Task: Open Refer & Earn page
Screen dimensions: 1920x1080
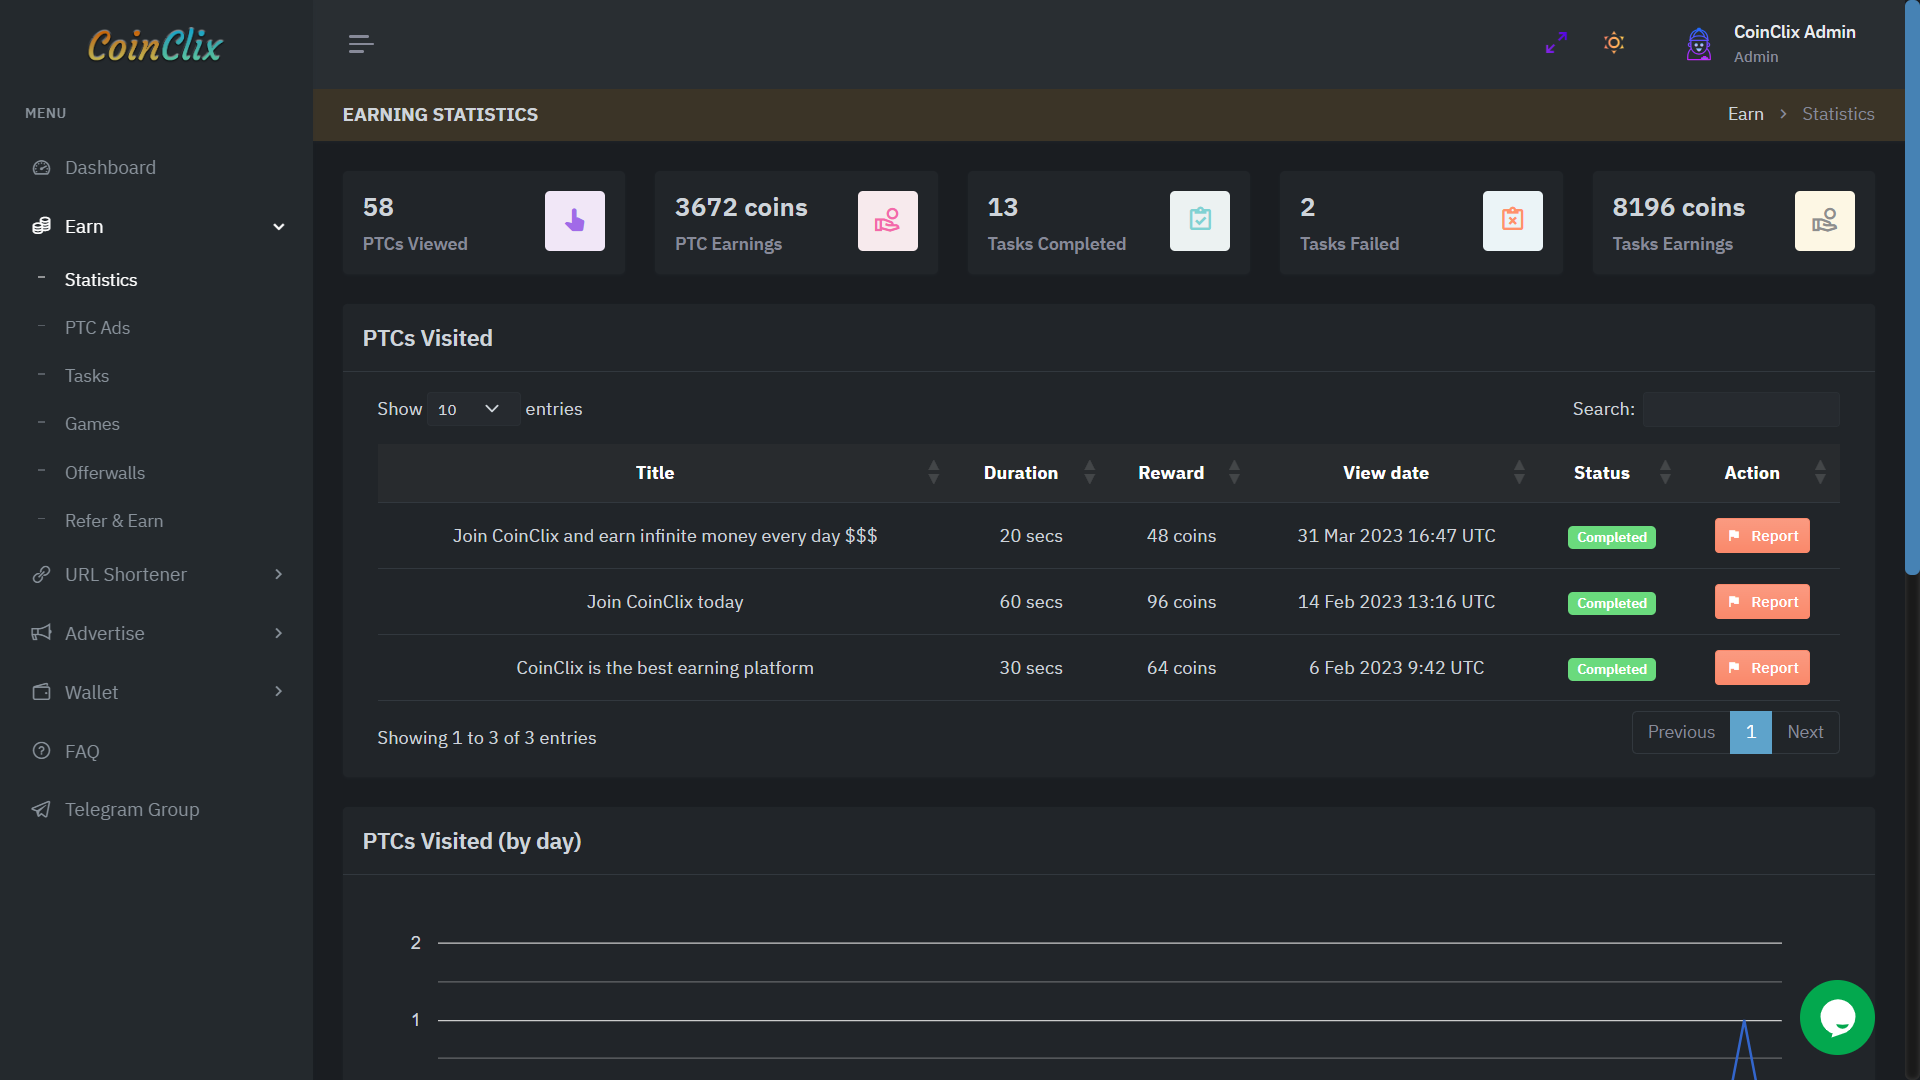Action: [114, 521]
